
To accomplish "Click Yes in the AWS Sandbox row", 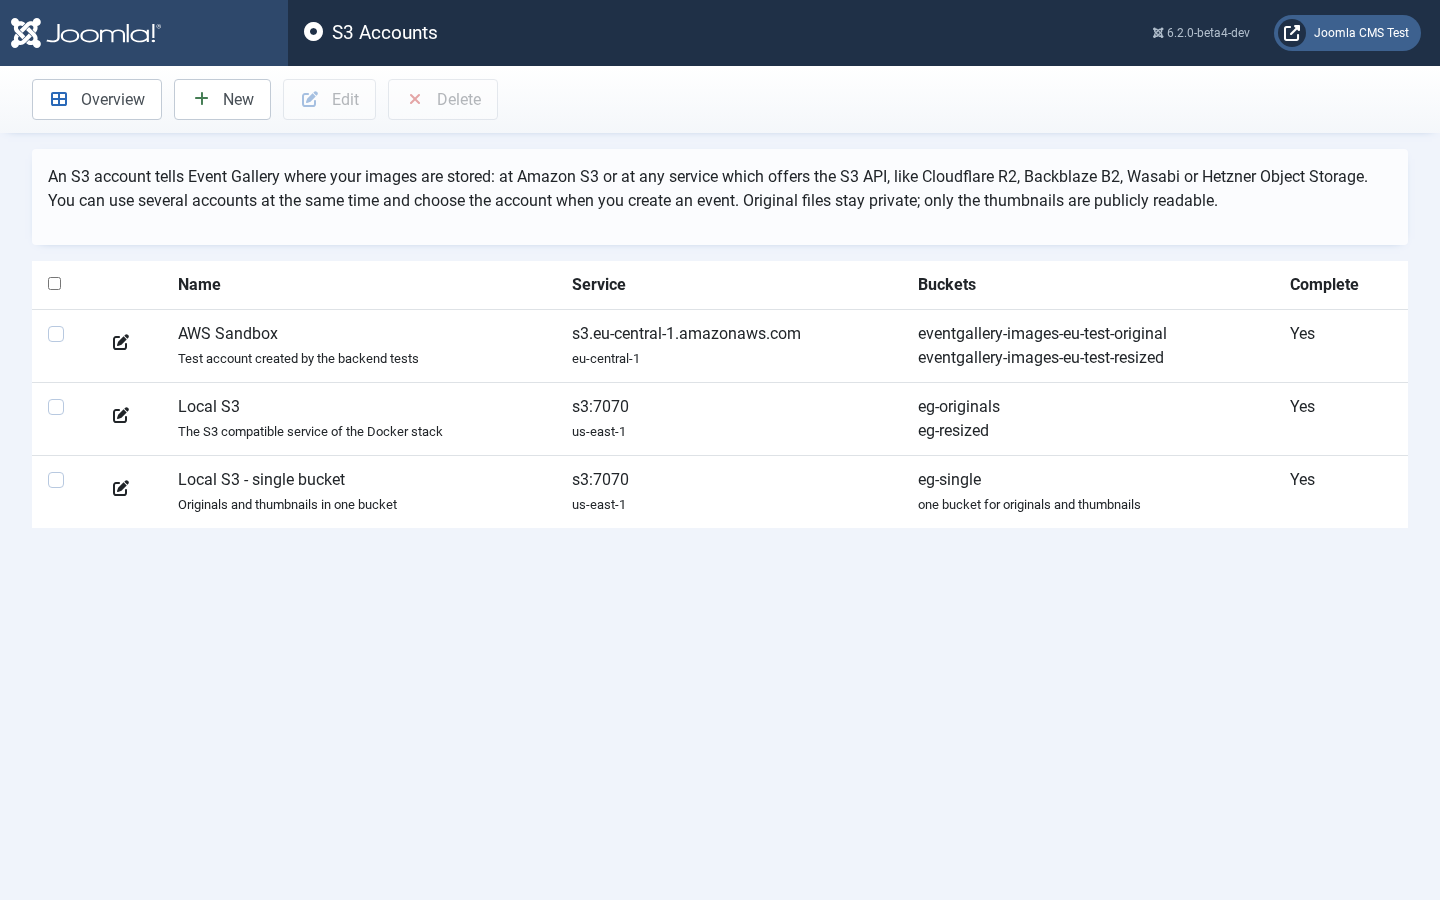I will tap(1302, 333).
